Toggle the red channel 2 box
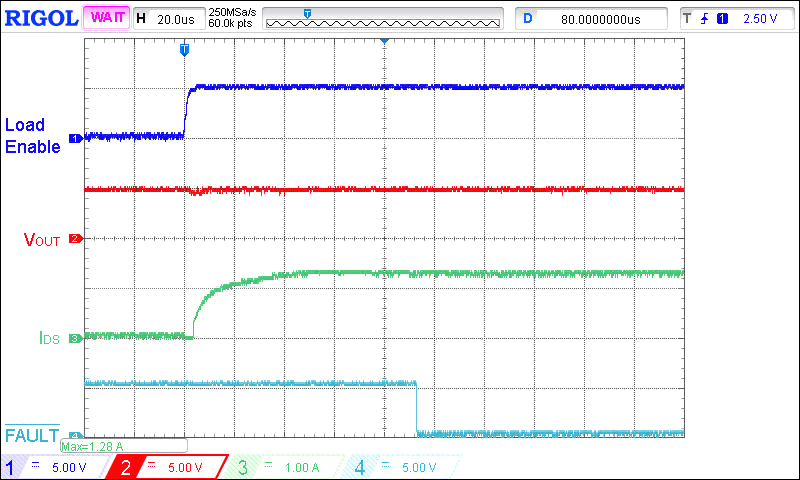The height and width of the screenshot is (480, 800). tap(170, 467)
